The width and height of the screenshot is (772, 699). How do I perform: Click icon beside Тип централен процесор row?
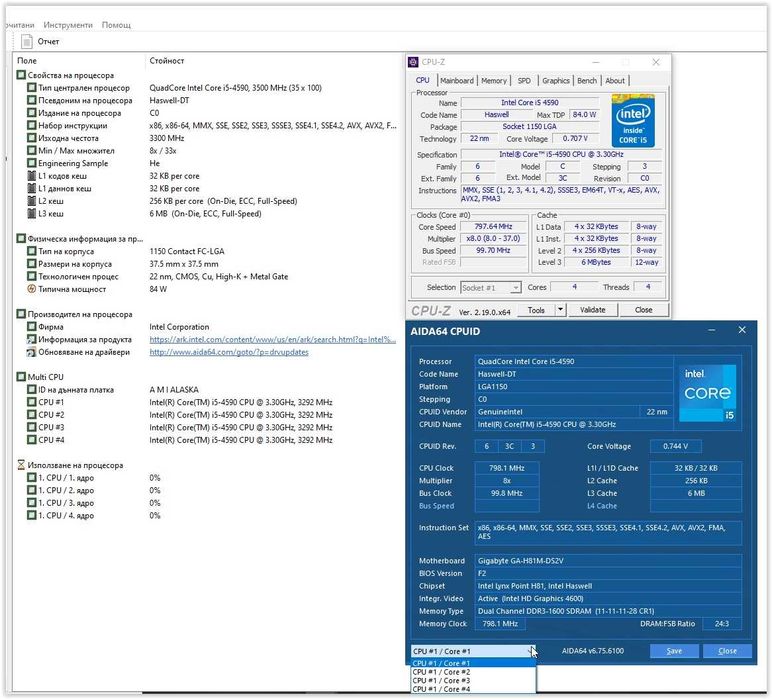point(32,88)
